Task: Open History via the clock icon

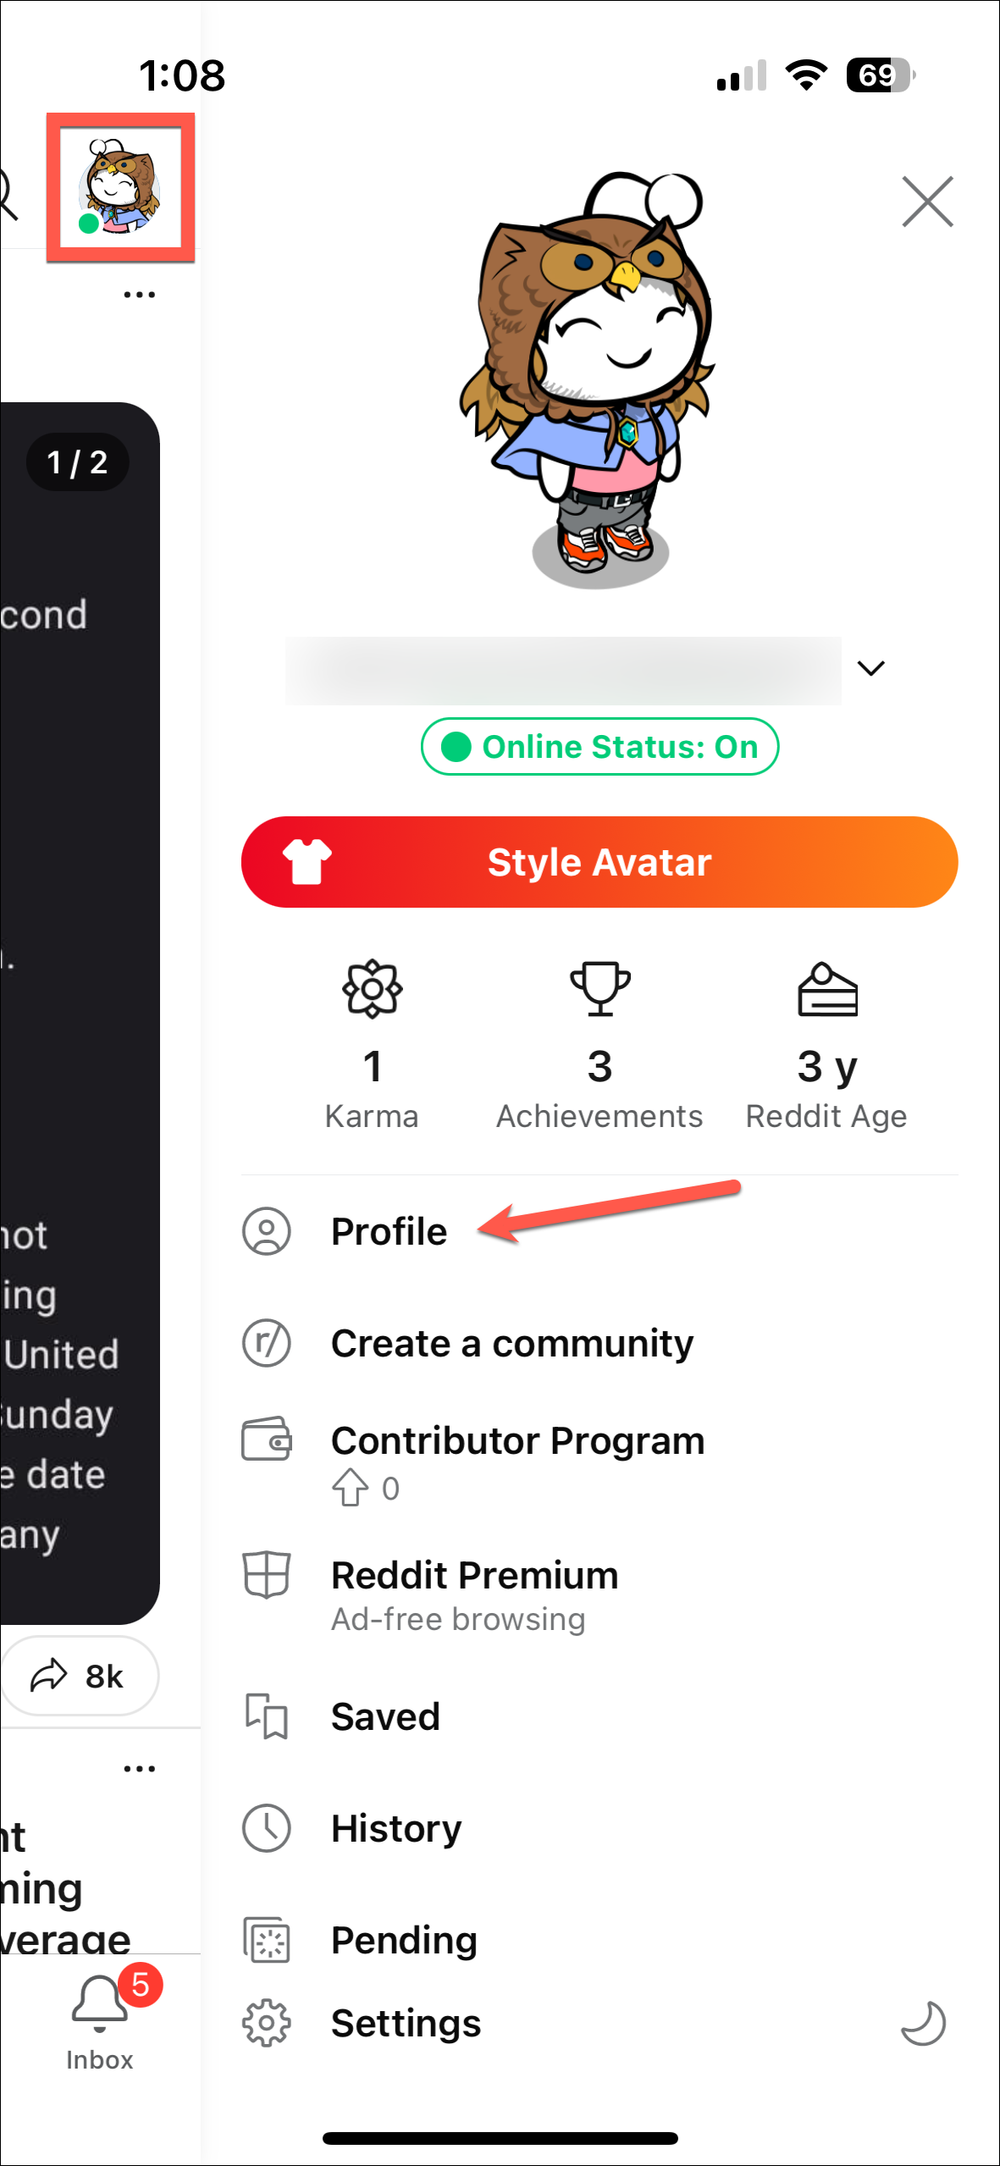Action: click(x=265, y=1828)
